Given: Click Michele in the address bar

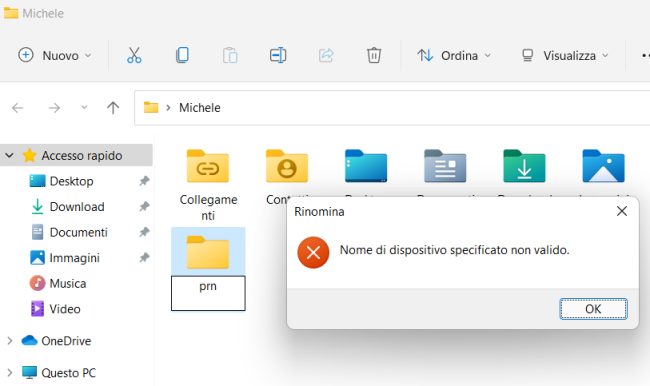Looking at the screenshot, I should (x=199, y=108).
